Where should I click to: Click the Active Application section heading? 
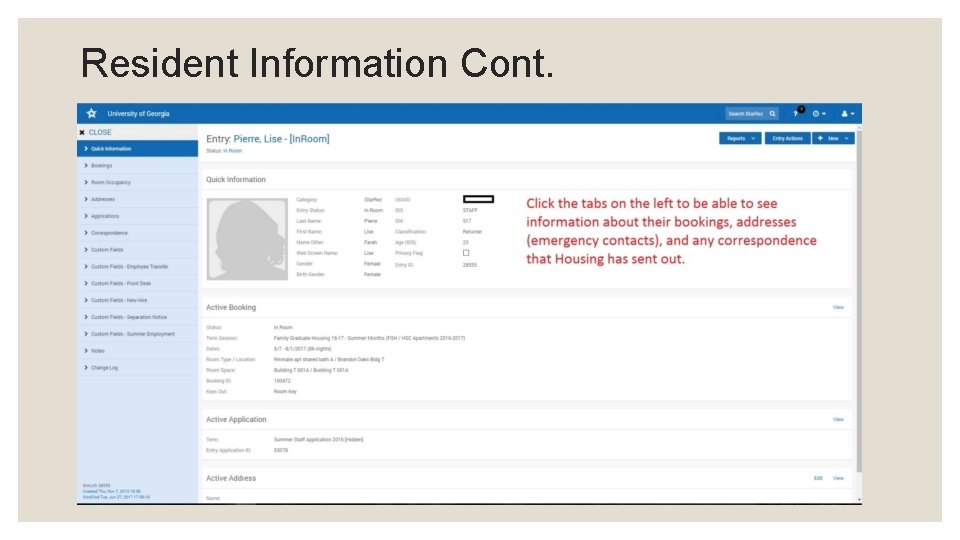click(x=236, y=419)
